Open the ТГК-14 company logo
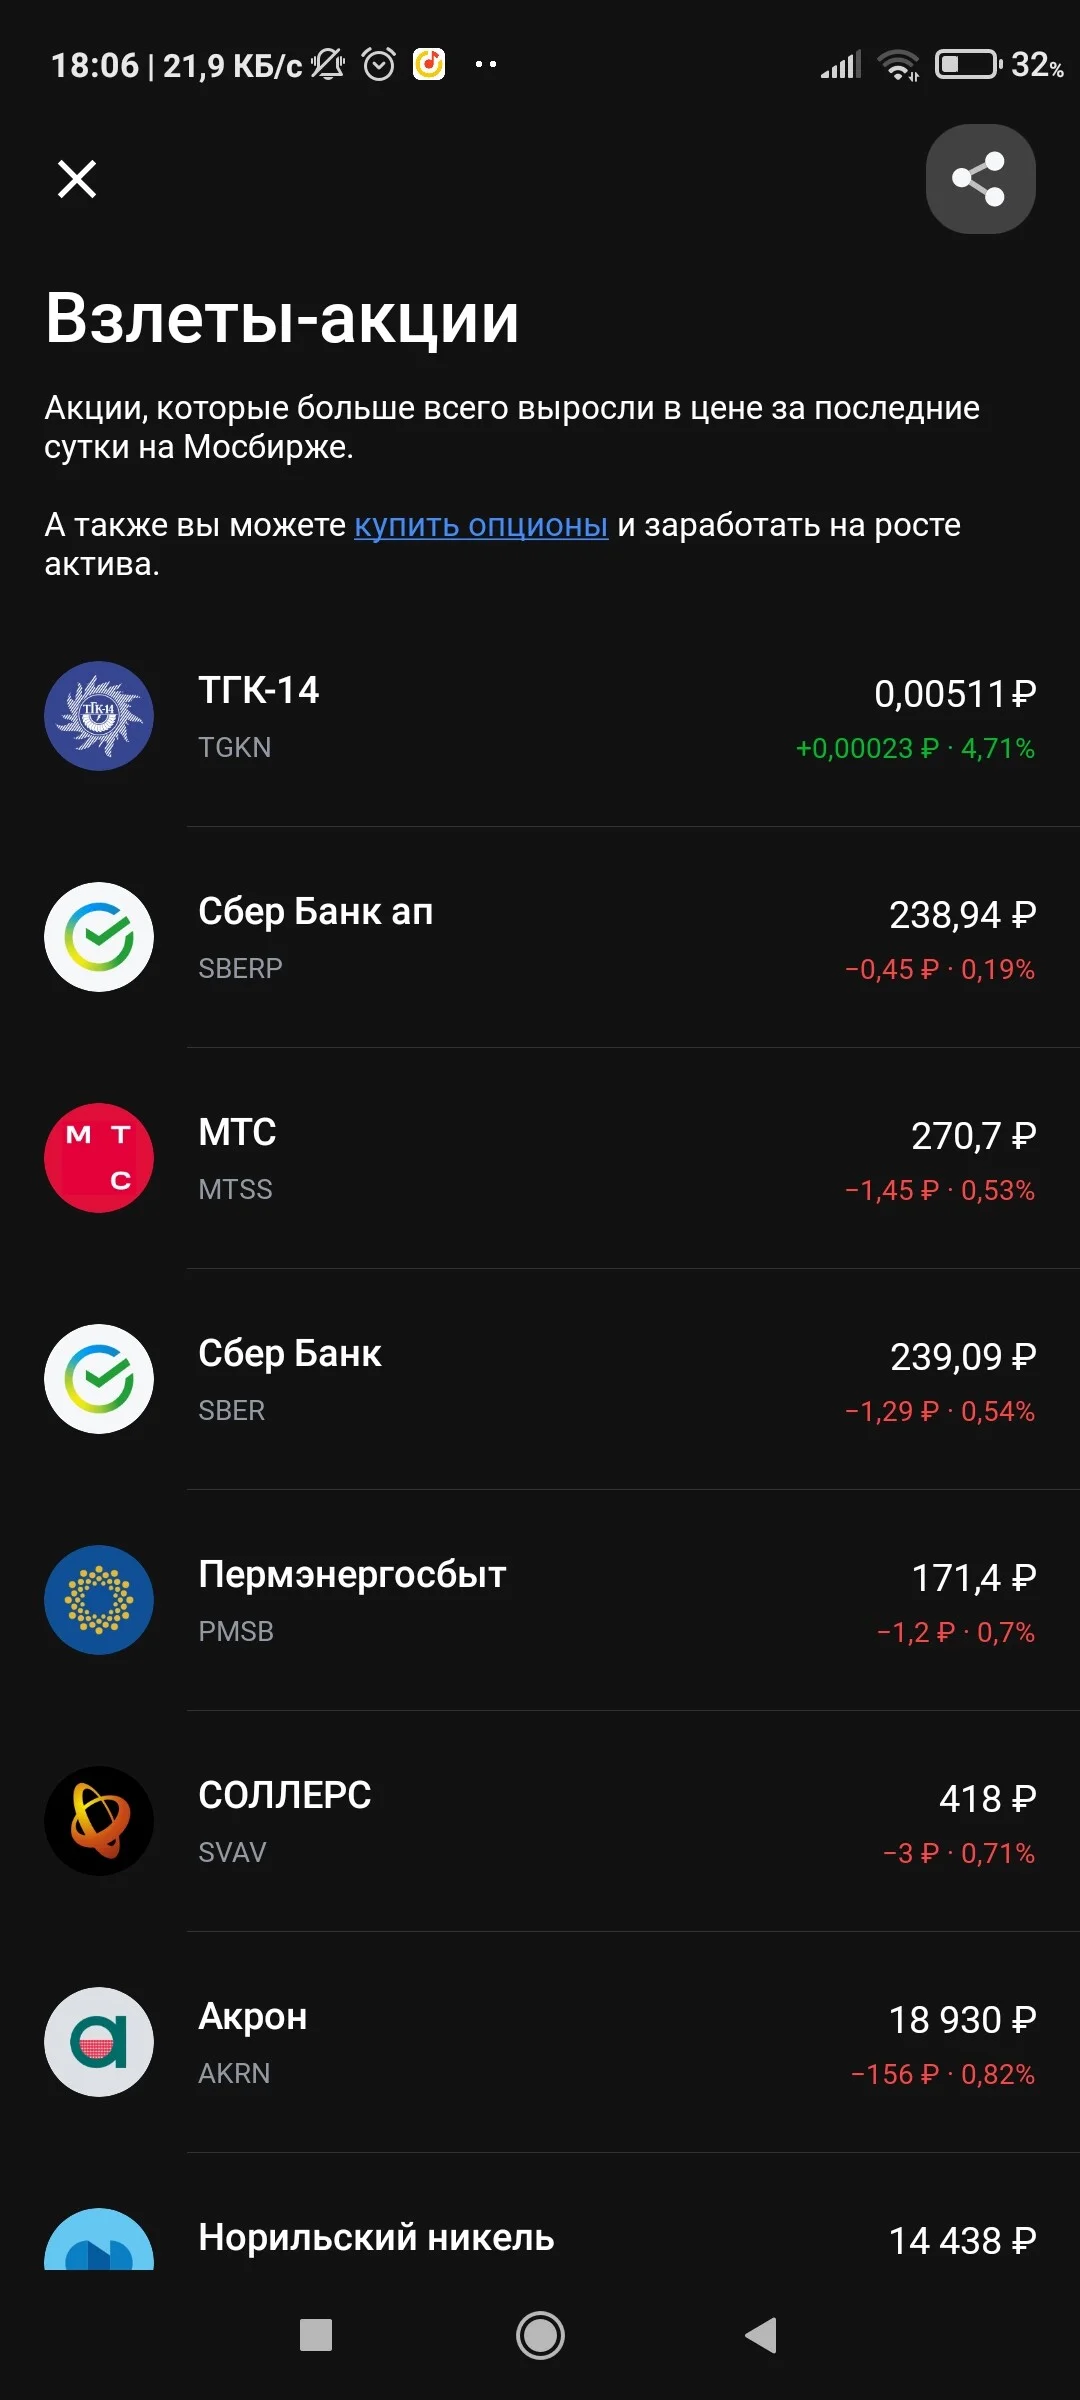1080x2400 pixels. (x=99, y=716)
